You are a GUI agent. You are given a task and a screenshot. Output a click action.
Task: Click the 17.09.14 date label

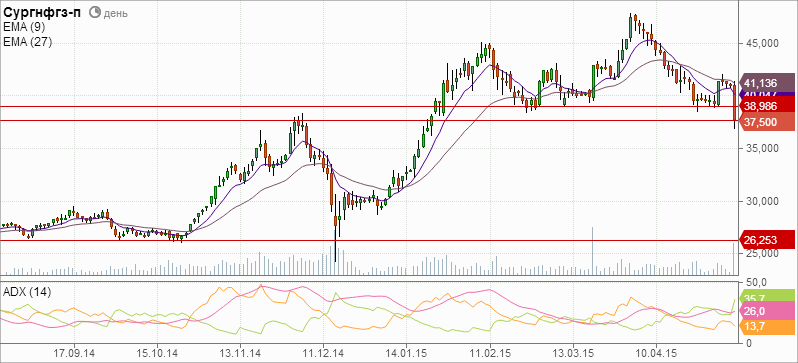(74, 352)
